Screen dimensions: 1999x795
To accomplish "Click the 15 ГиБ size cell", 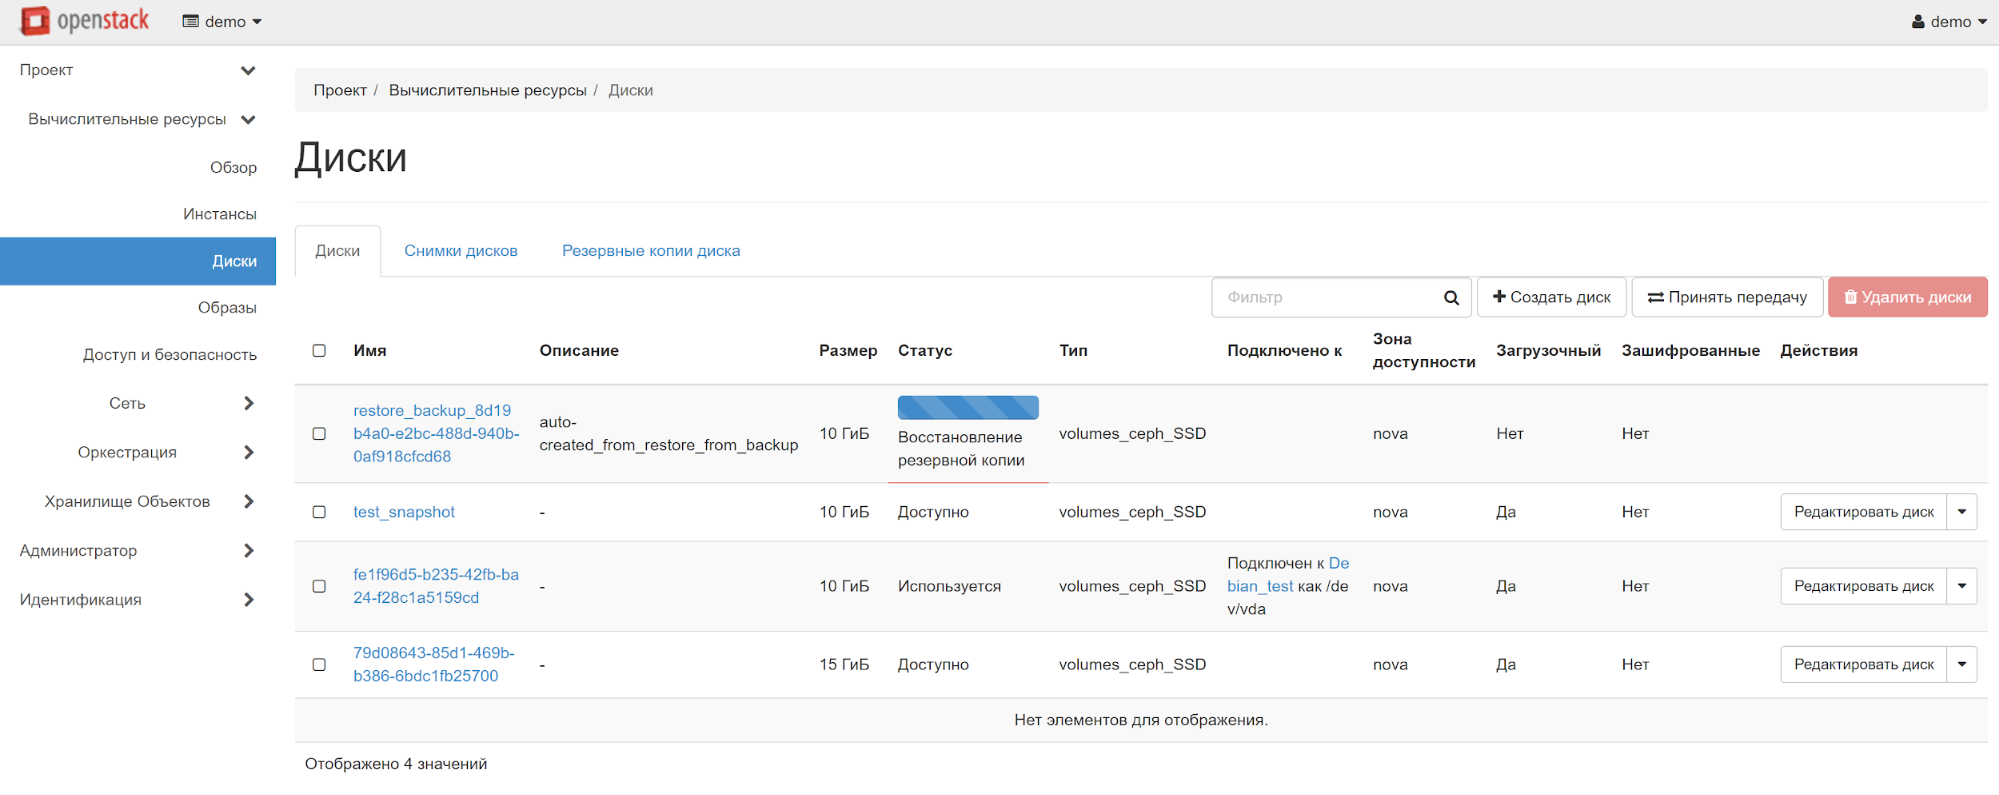I will pyautogui.click(x=844, y=664).
